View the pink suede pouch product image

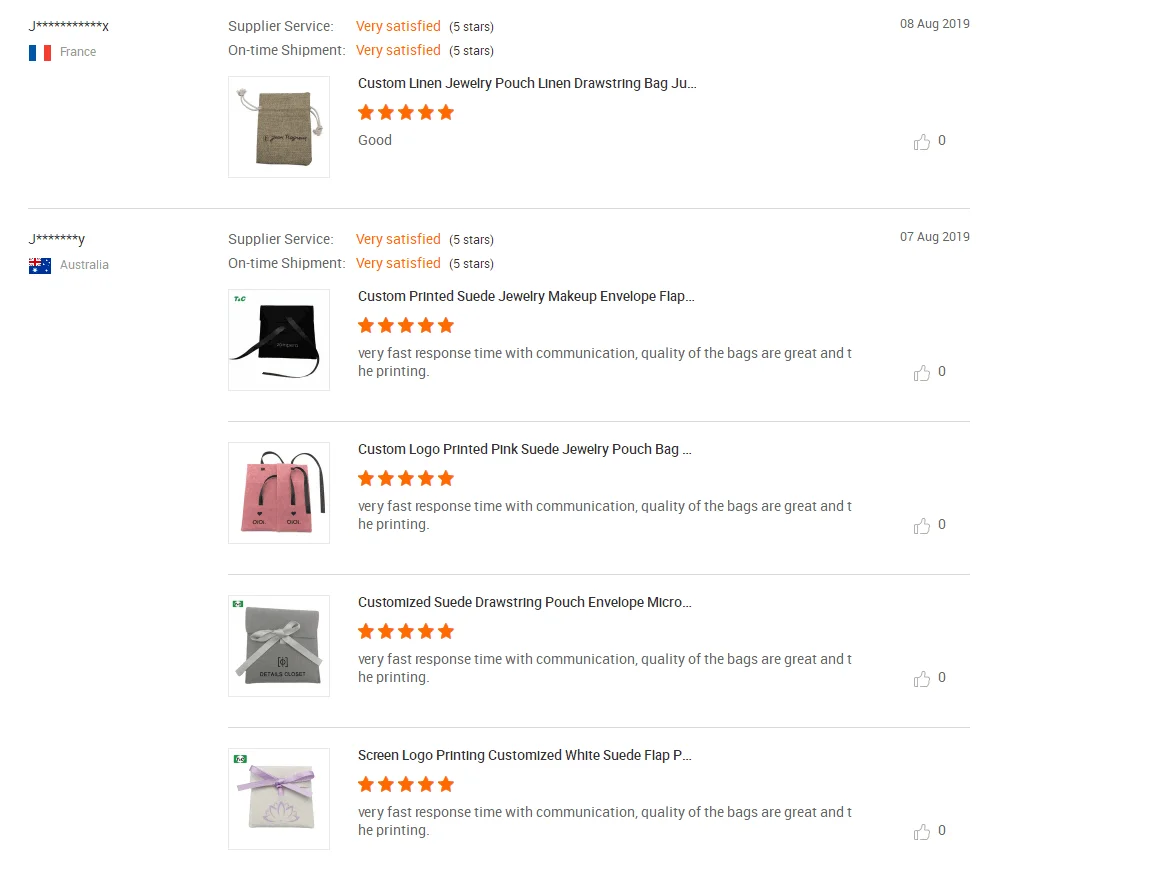(279, 492)
